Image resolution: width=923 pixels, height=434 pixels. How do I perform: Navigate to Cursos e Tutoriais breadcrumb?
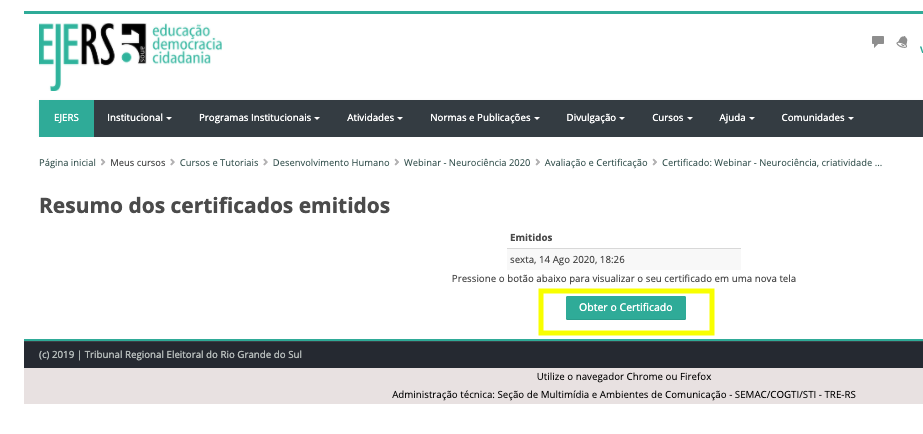click(x=218, y=162)
